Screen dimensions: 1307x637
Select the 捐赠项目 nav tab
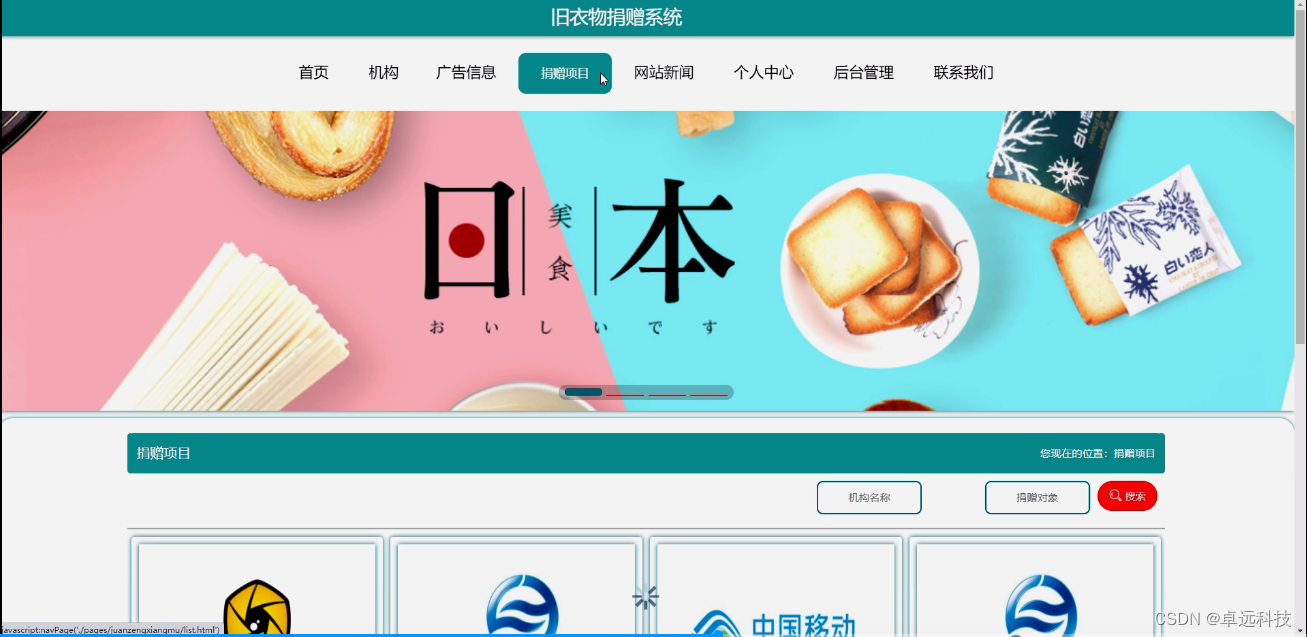[x=565, y=73]
